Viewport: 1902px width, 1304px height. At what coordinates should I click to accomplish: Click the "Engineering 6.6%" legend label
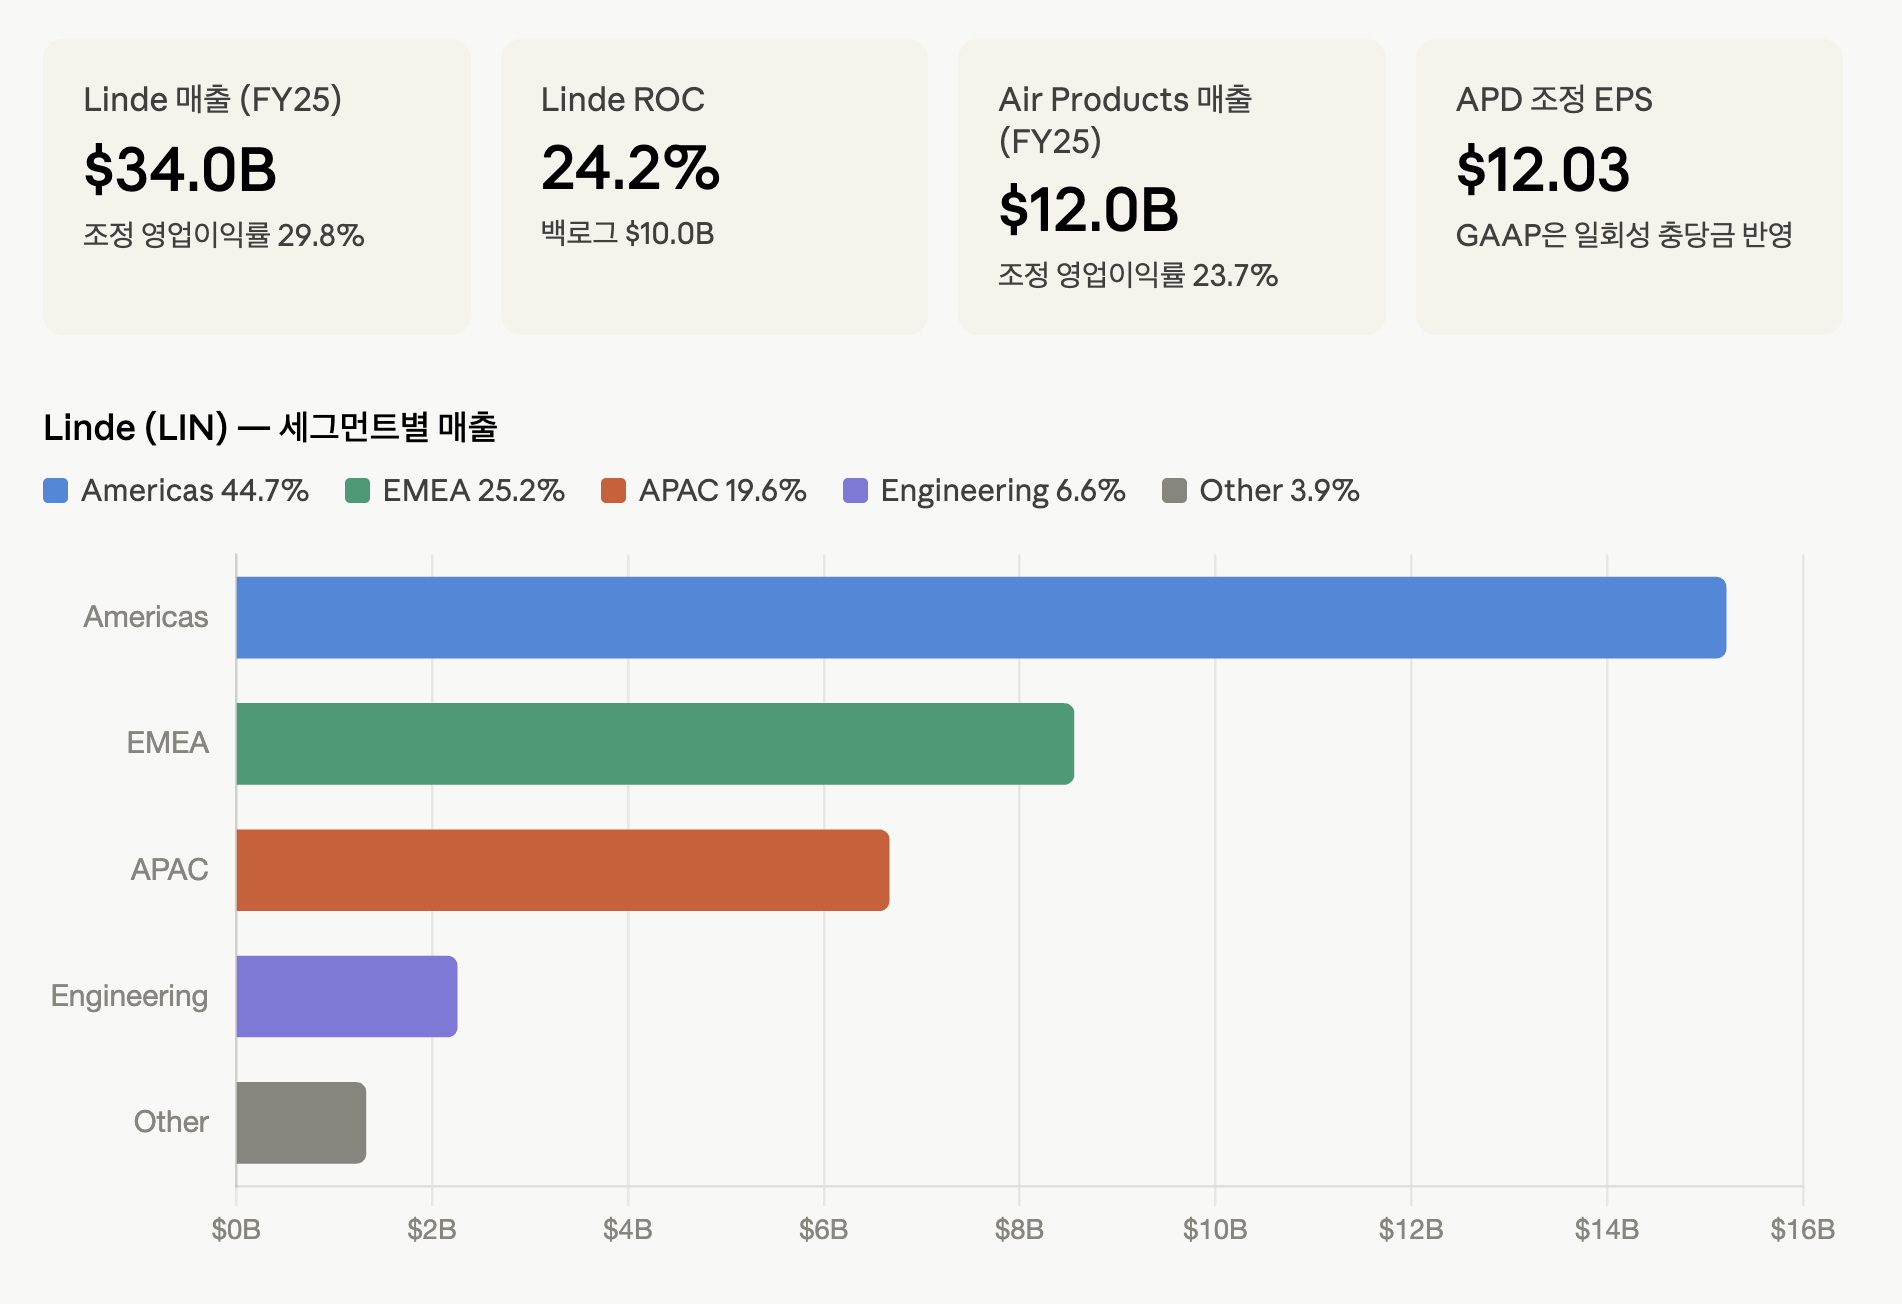[x=1003, y=491]
